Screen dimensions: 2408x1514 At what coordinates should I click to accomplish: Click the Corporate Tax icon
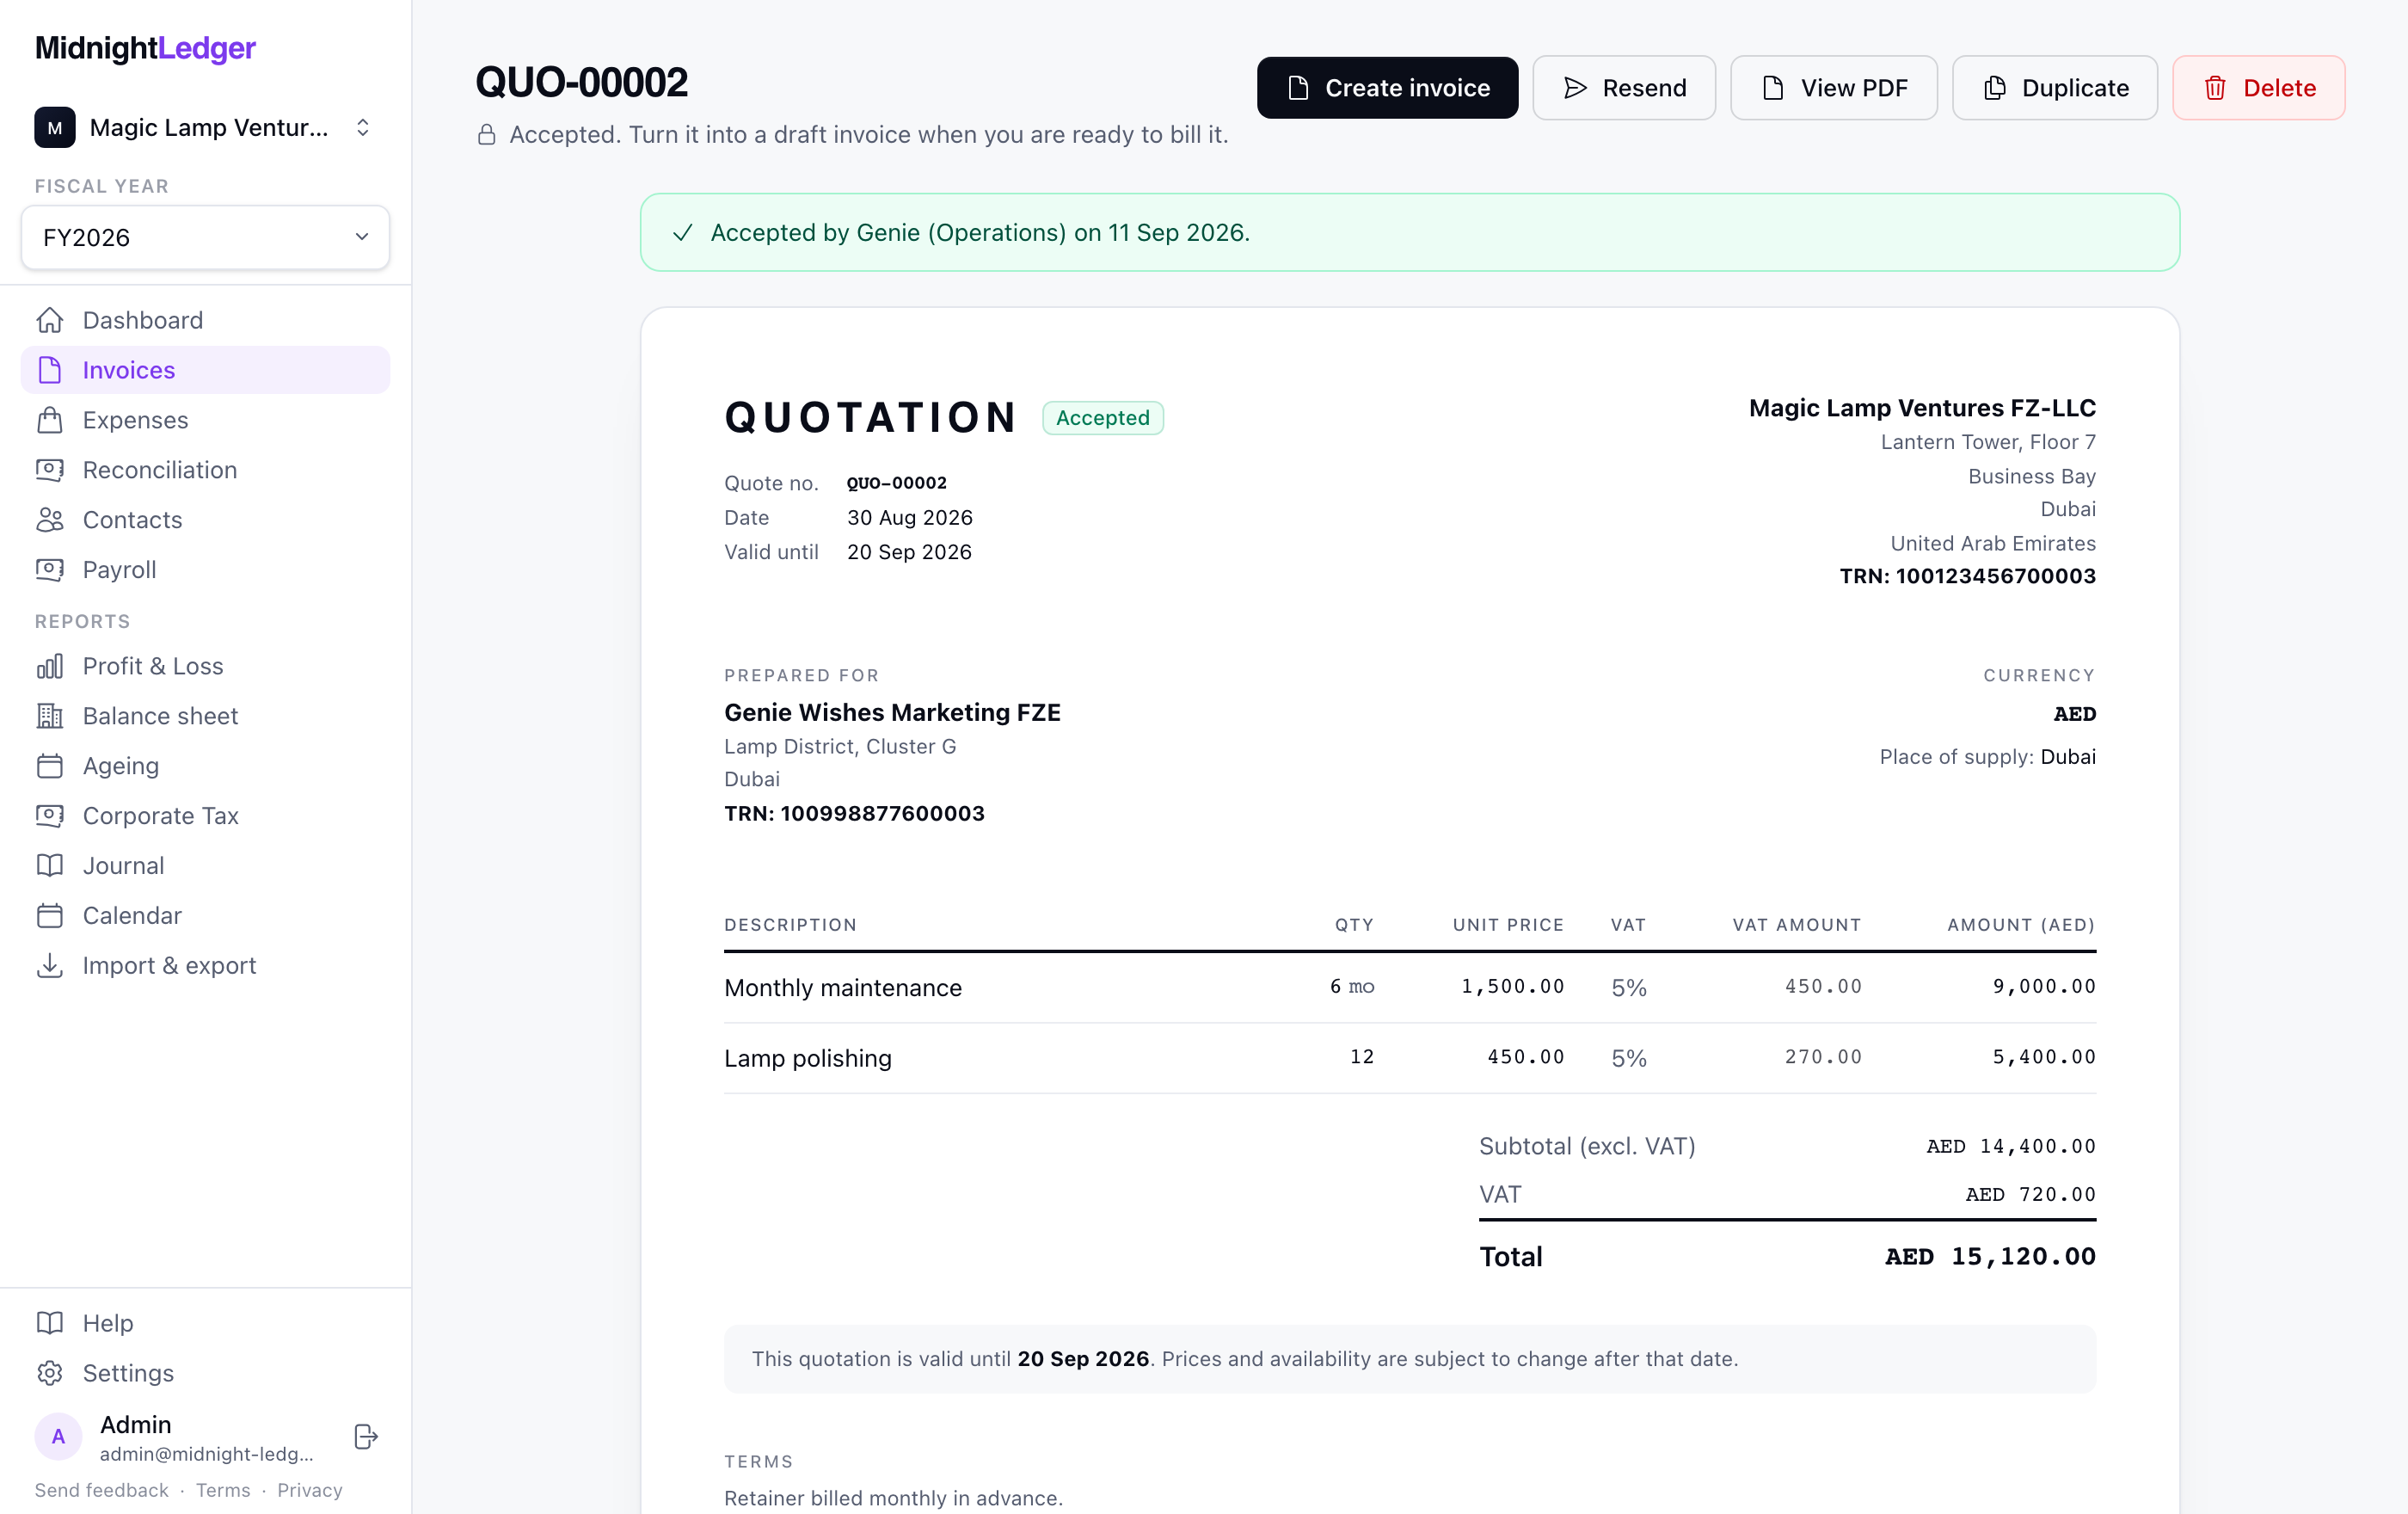click(x=50, y=816)
